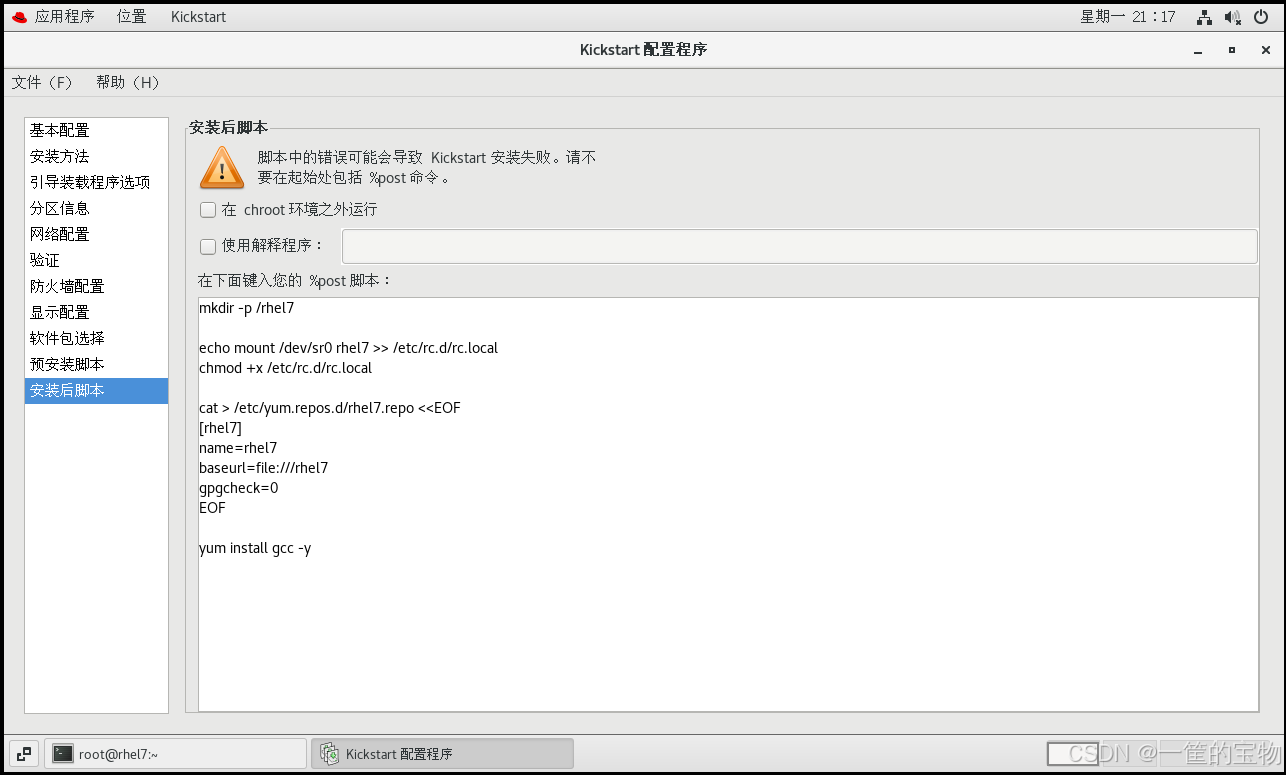Click the 'baseurl=file:///rhel7' line
Screen dimensions: 1286x775
click(263, 468)
